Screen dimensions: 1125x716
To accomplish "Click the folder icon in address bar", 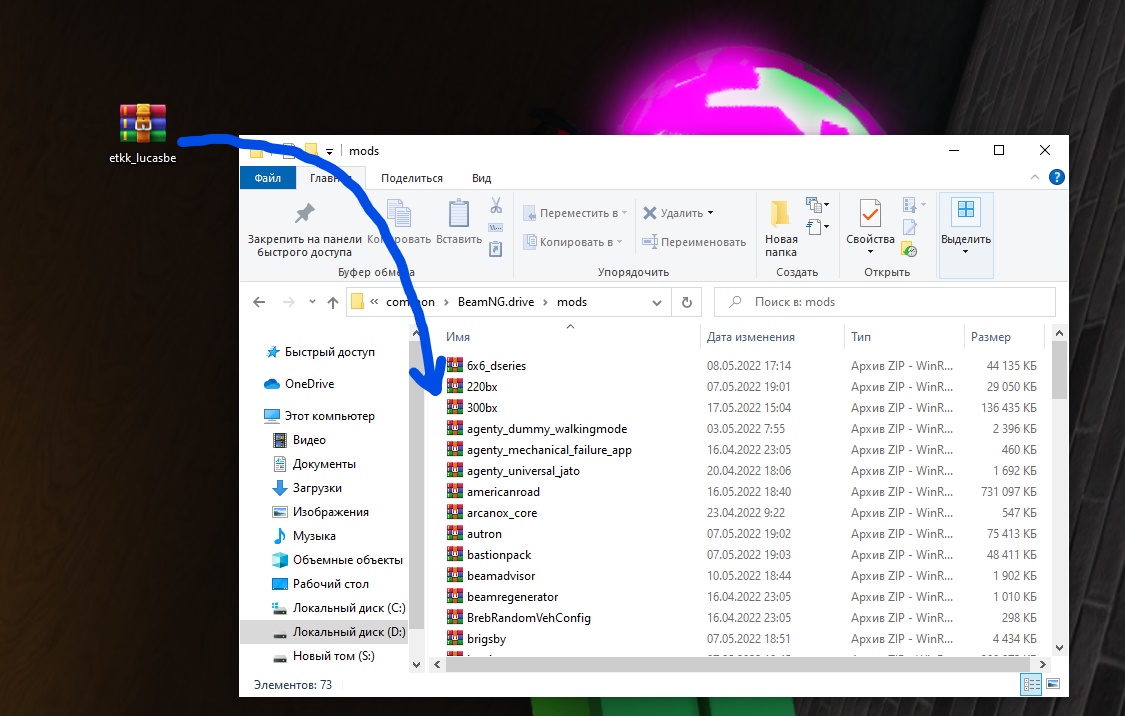I will tap(357, 302).
